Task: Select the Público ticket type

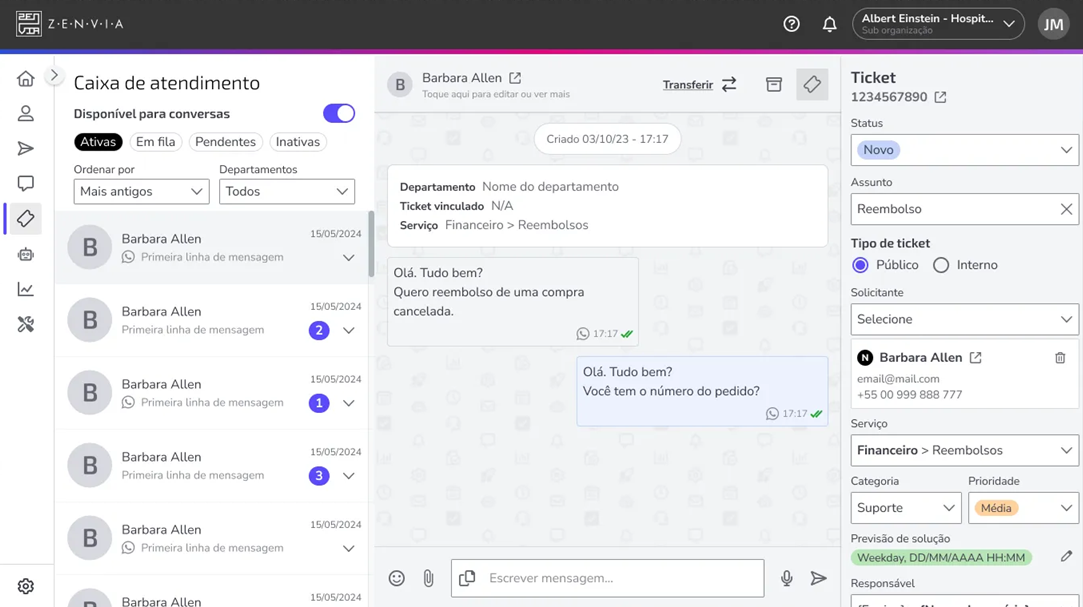Action: click(860, 265)
